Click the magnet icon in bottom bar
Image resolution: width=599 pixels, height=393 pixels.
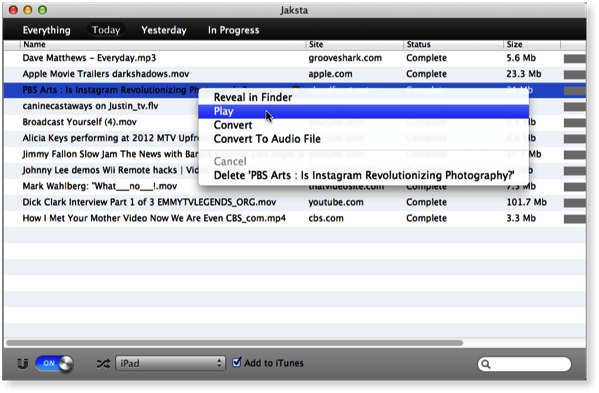(23, 363)
